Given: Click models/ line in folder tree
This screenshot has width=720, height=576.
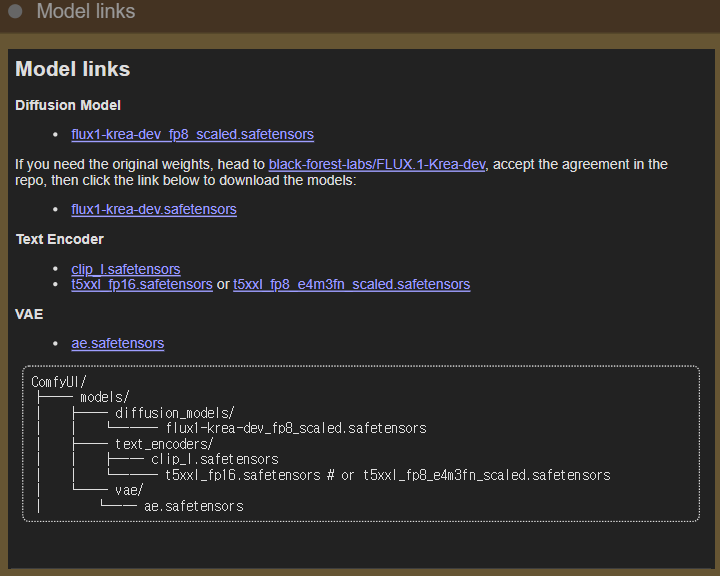Looking at the screenshot, I should (105, 397).
